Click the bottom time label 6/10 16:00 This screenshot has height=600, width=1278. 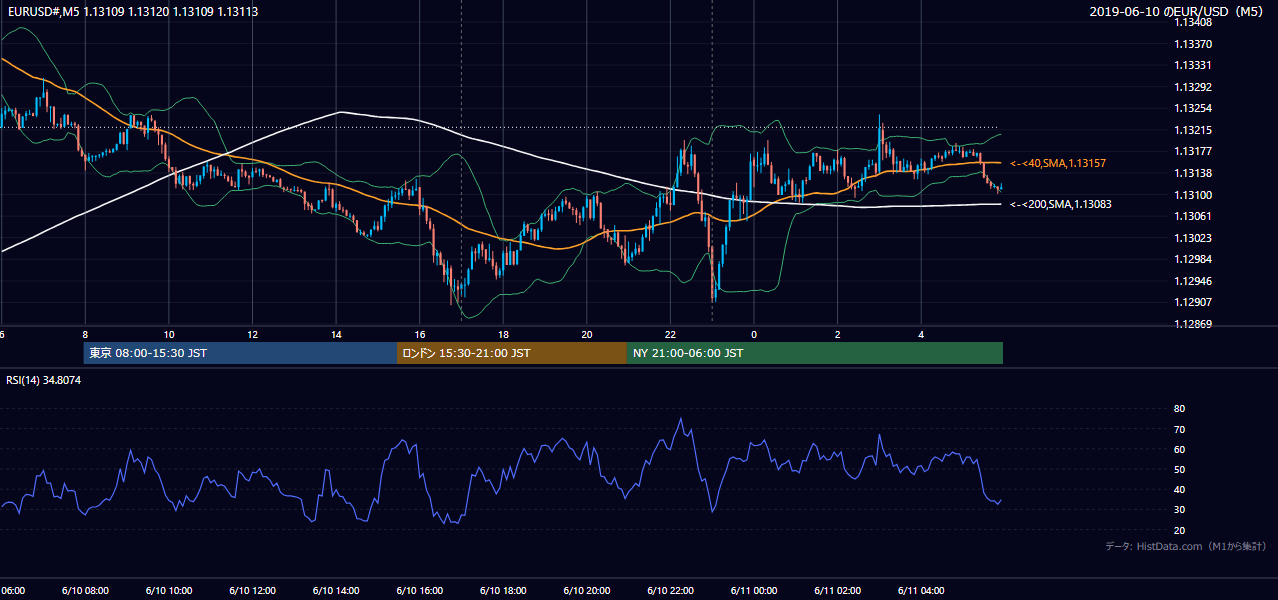[419, 591]
